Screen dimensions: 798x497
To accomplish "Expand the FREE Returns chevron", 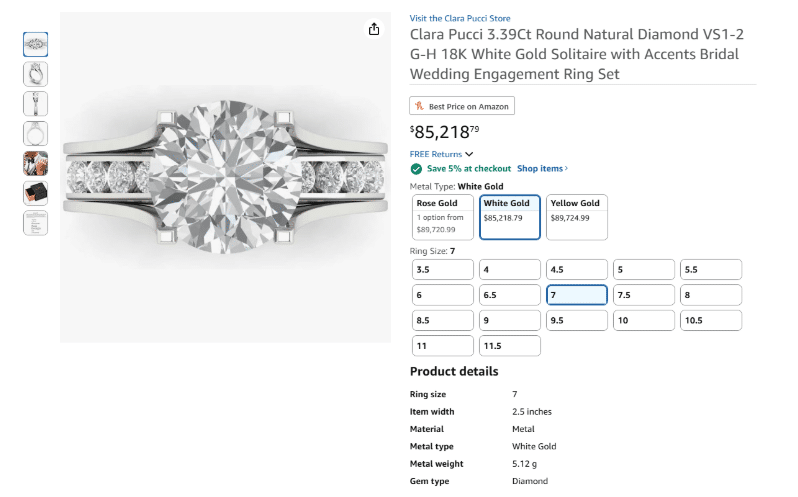I will point(469,154).
